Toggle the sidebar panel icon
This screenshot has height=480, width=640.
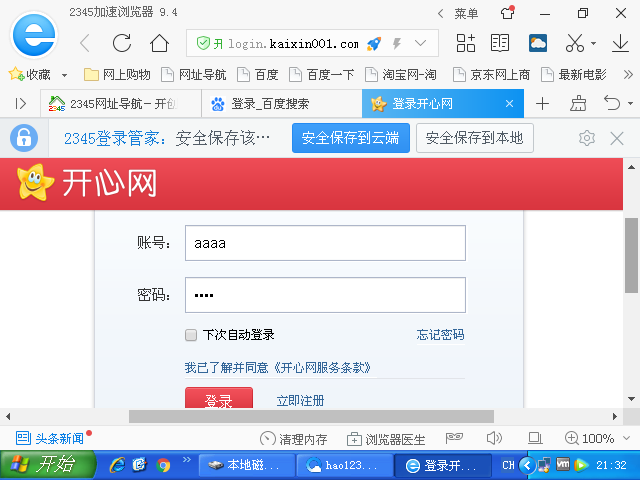tap(20, 104)
